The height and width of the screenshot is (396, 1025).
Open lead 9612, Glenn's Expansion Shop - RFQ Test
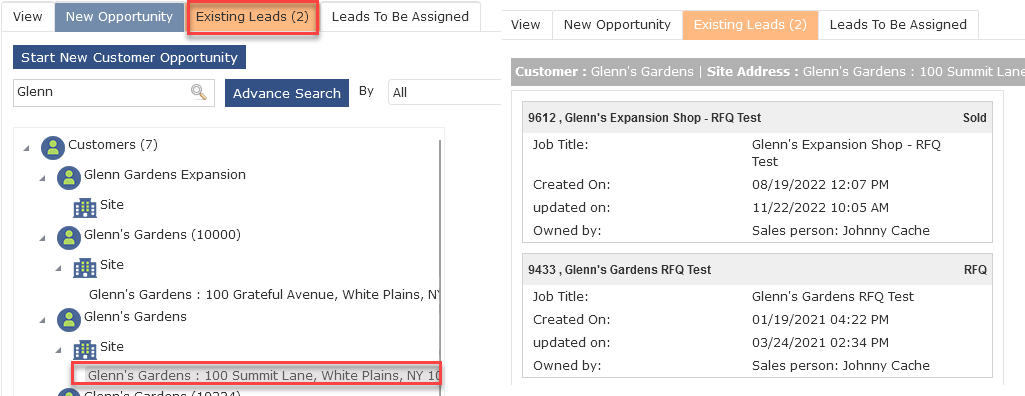click(x=758, y=118)
